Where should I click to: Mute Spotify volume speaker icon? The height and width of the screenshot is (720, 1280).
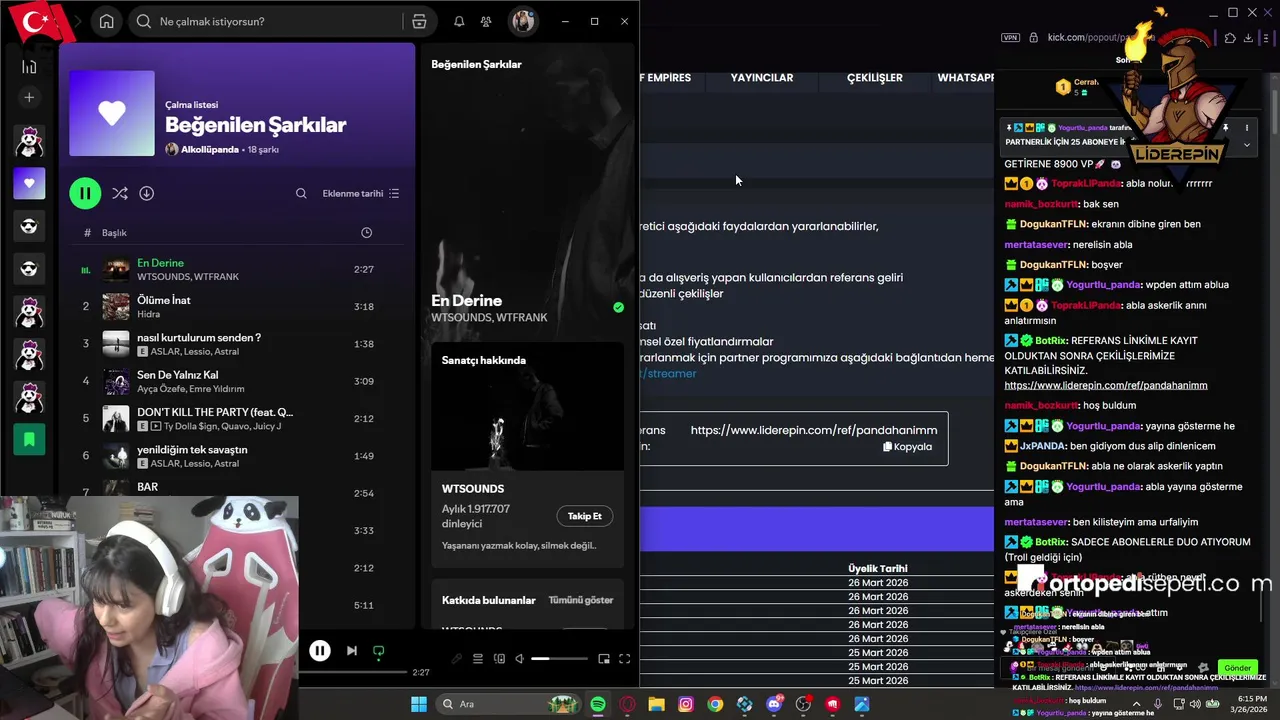(x=519, y=659)
